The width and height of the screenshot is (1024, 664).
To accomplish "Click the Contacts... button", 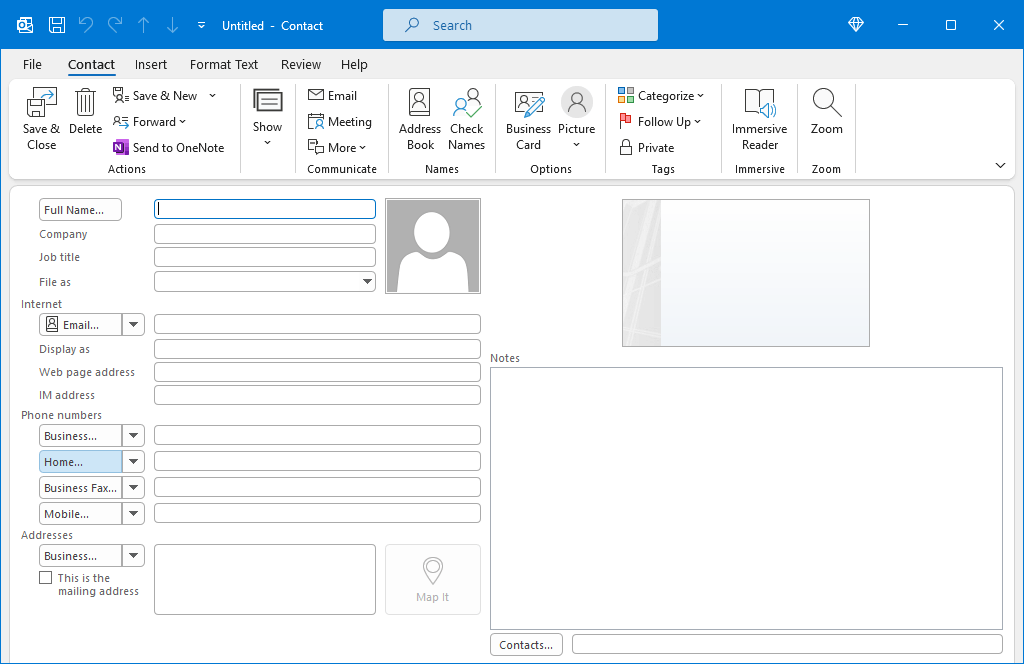I will [x=526, y=644].
